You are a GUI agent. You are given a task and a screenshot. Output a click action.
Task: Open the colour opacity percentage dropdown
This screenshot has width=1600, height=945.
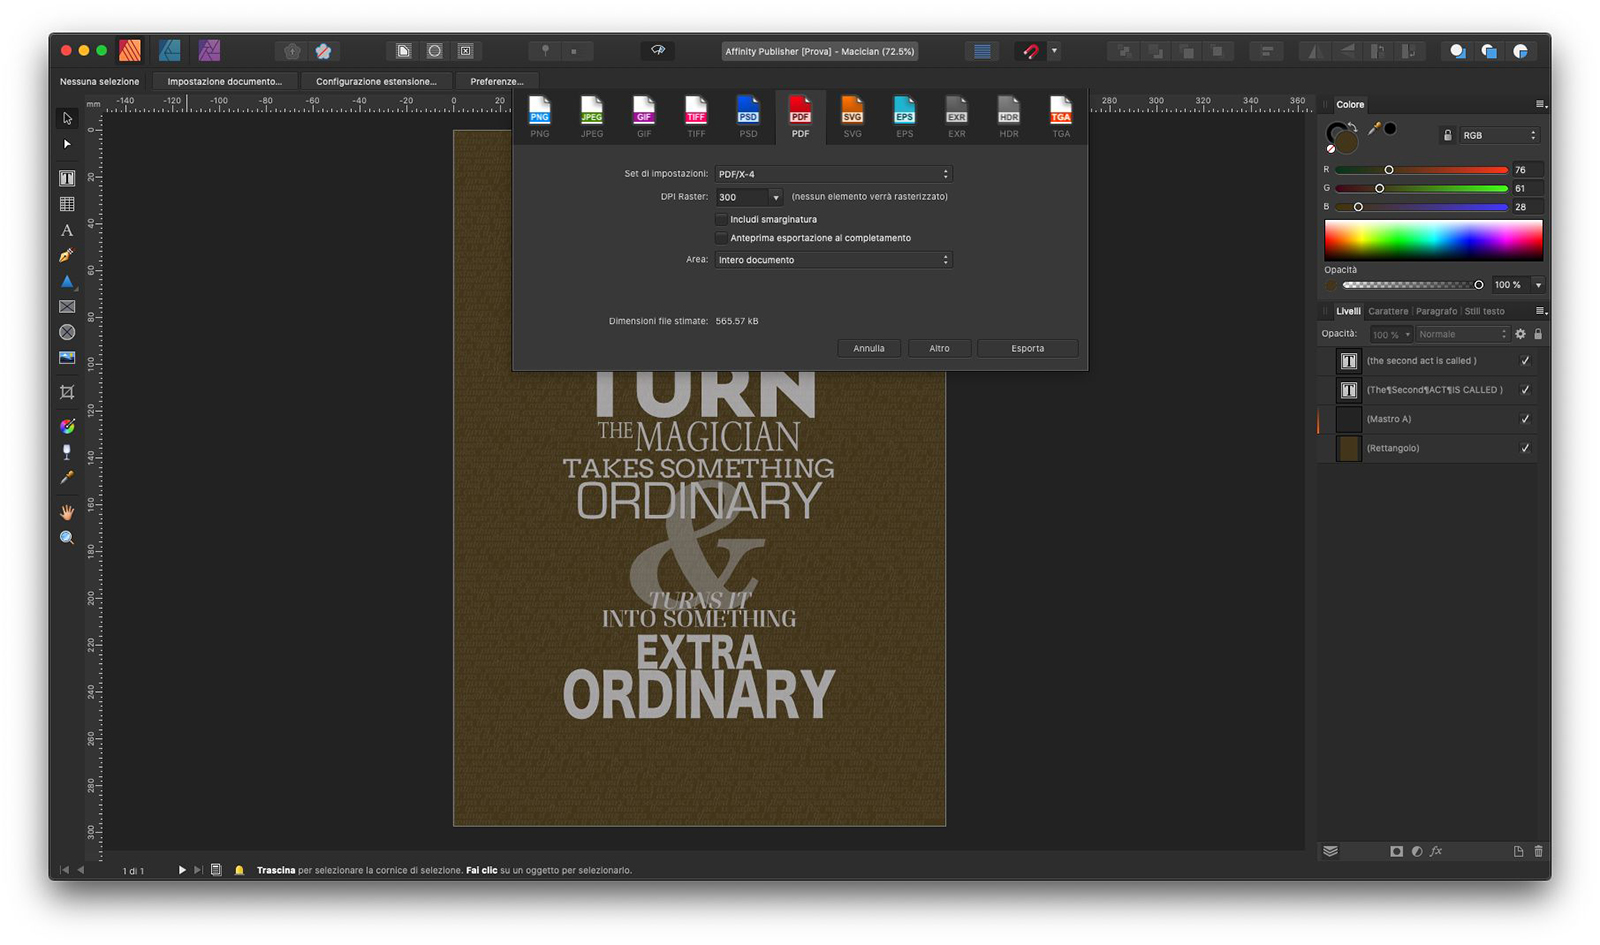(x=1538, y=285)
